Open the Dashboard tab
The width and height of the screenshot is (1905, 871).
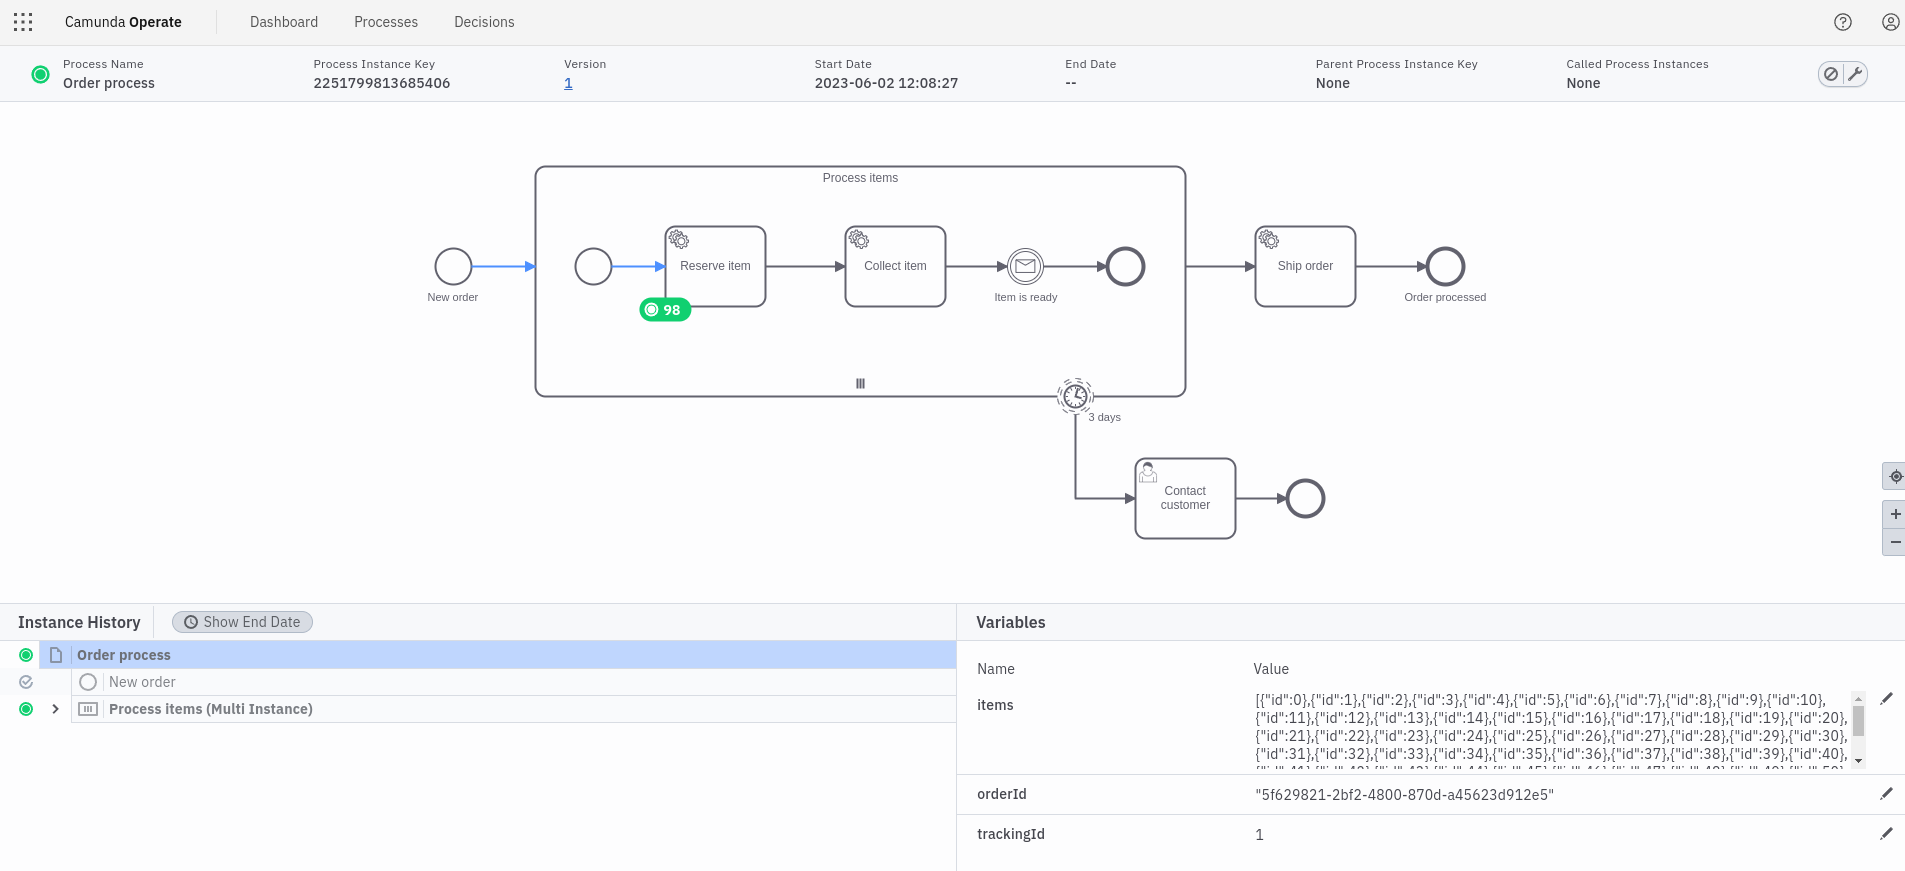pos(284,22)
